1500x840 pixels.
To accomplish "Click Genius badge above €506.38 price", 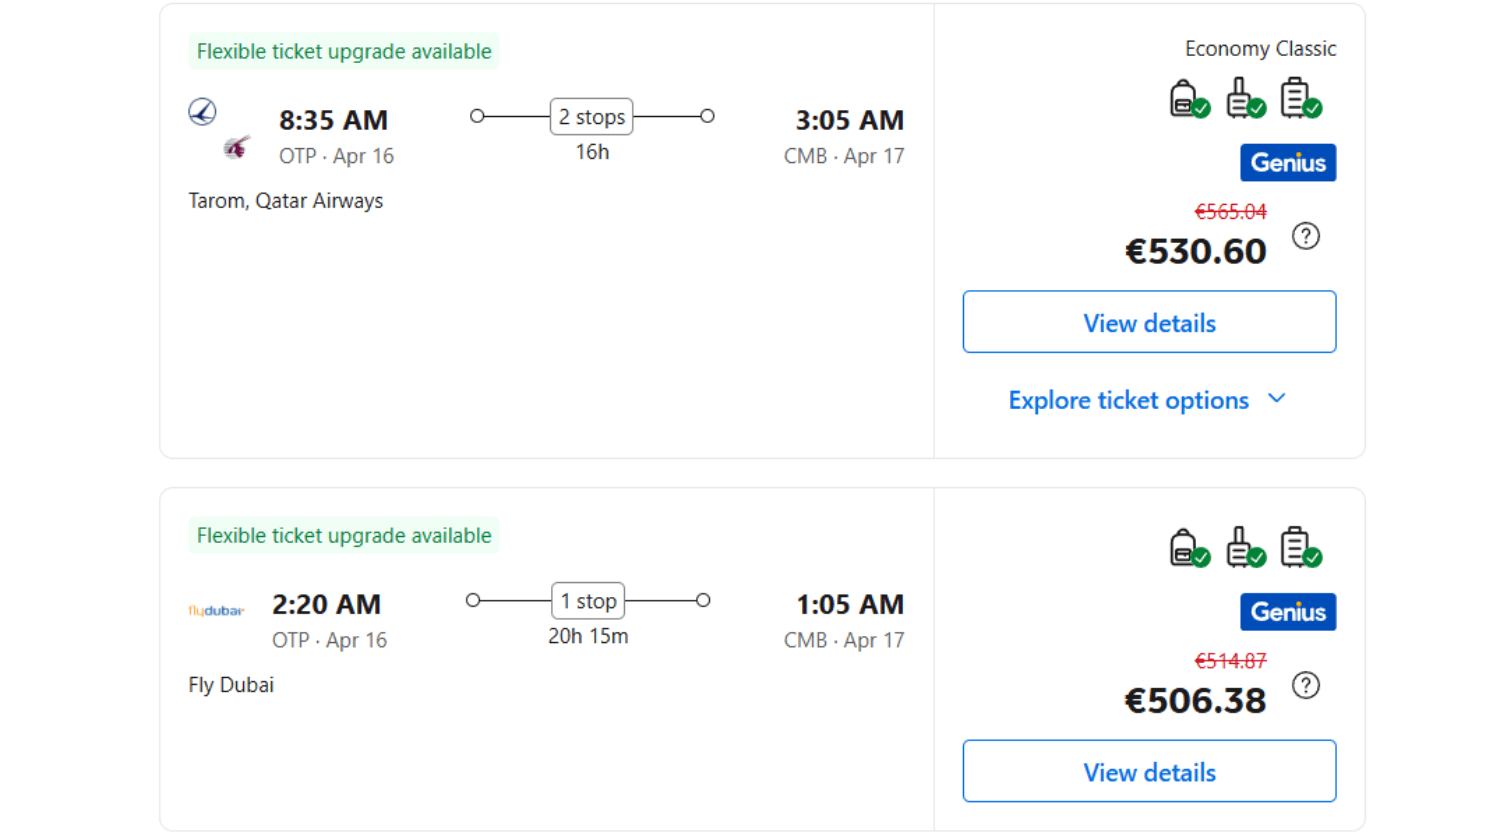I will [1287, 612].
